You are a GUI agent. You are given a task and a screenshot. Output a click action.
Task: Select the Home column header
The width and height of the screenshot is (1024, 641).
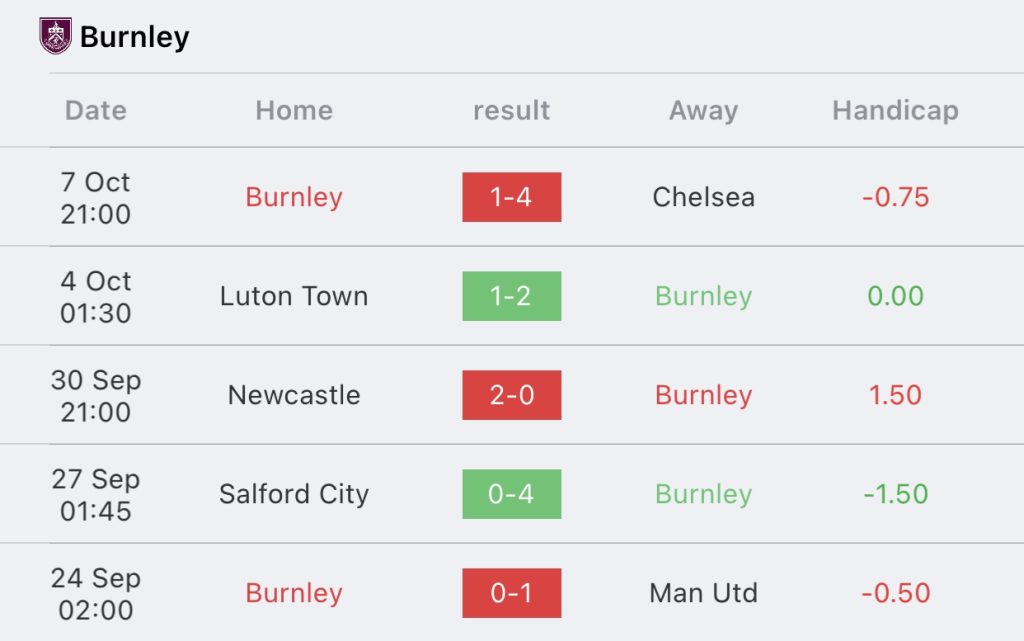294,110
